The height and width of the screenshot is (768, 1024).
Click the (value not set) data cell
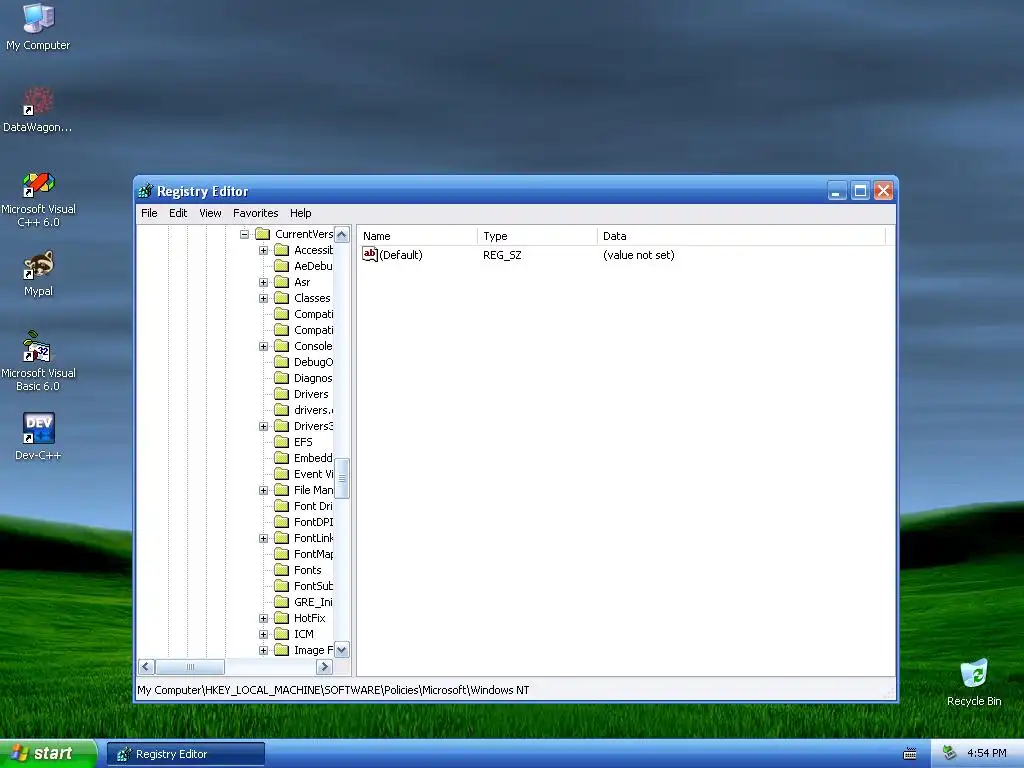638,255
